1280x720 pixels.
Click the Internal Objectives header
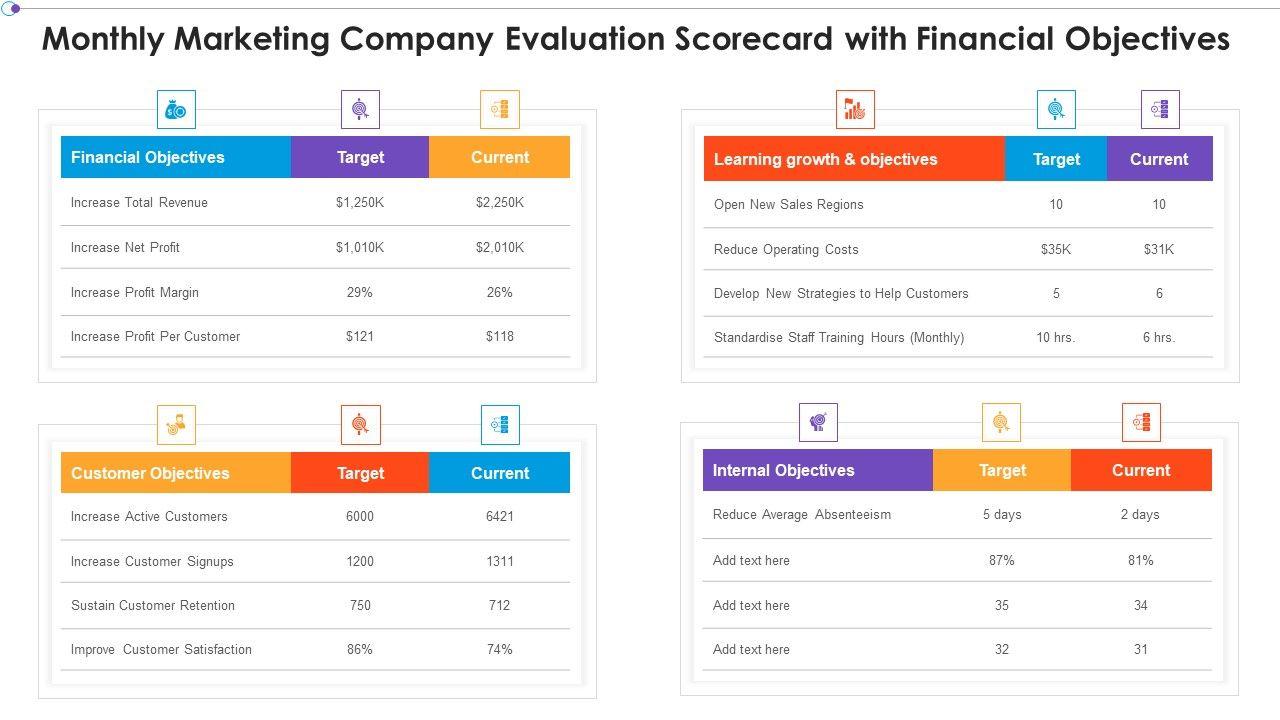[783, 471]
